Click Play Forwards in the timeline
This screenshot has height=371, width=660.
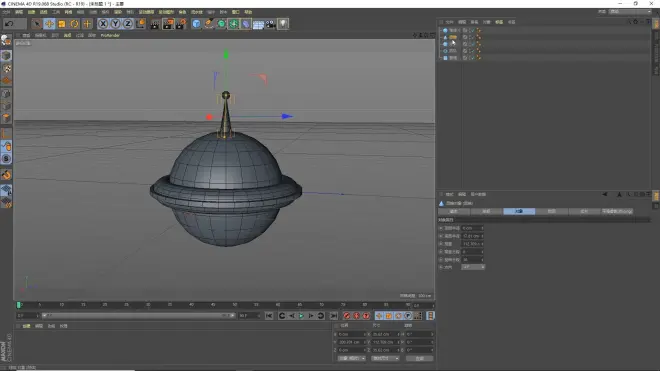click(301, 316)
